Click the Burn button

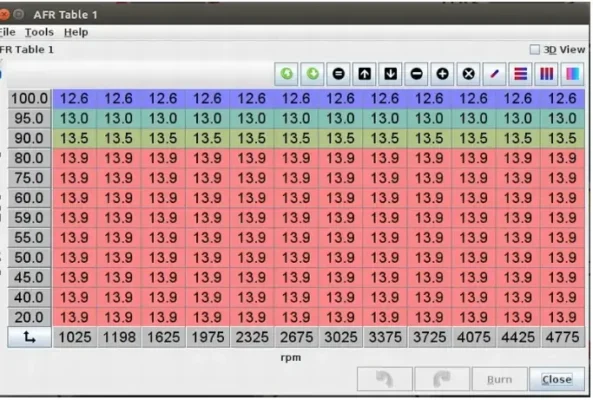[x=499, y=379]
